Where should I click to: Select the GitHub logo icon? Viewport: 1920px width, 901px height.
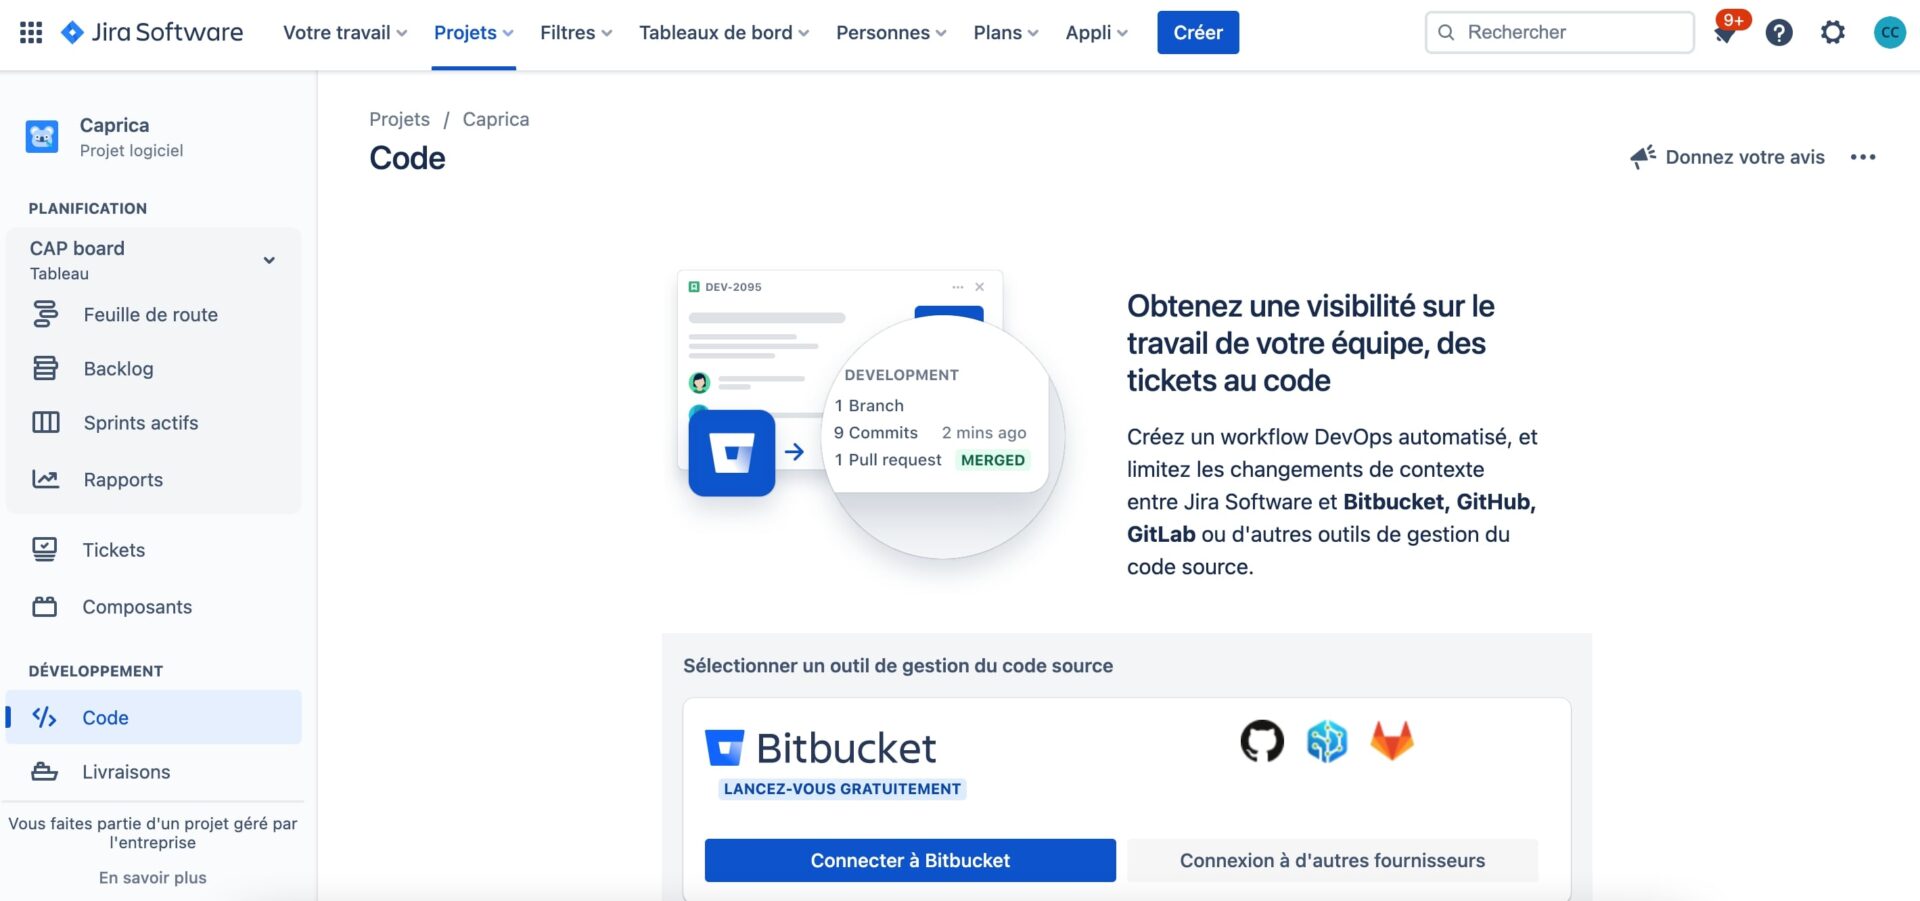pos(1262,741)
